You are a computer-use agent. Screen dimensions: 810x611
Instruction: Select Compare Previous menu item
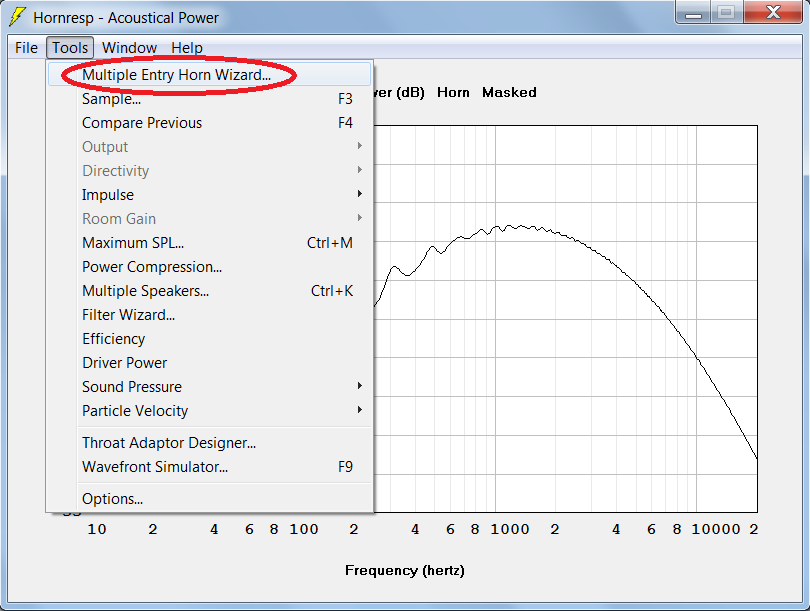(x=209, y=122)
